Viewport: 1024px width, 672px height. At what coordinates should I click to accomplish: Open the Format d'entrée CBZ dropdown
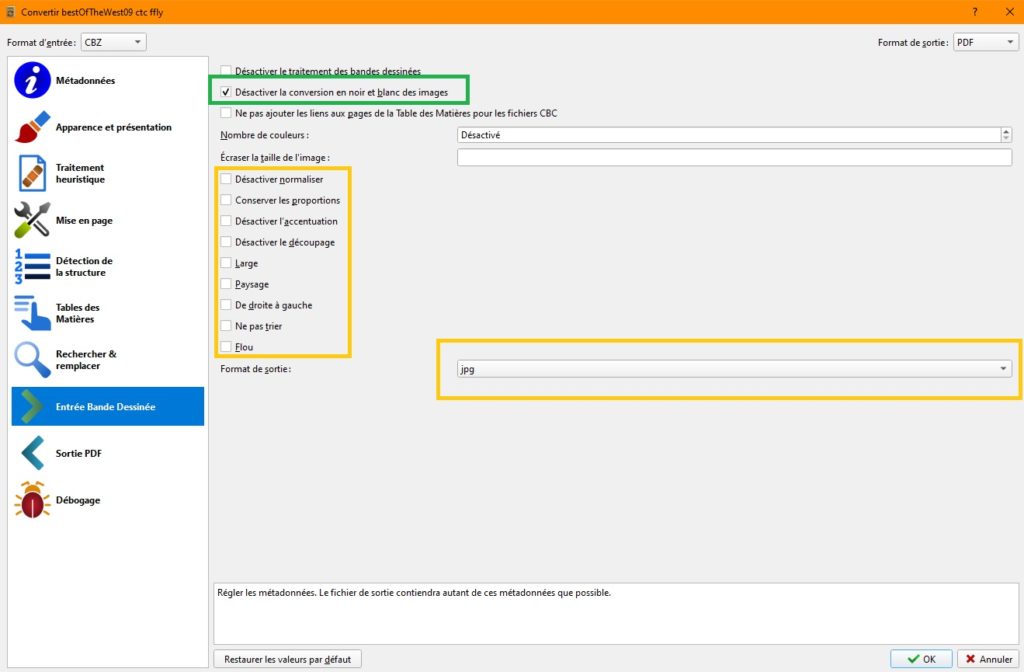114,42
